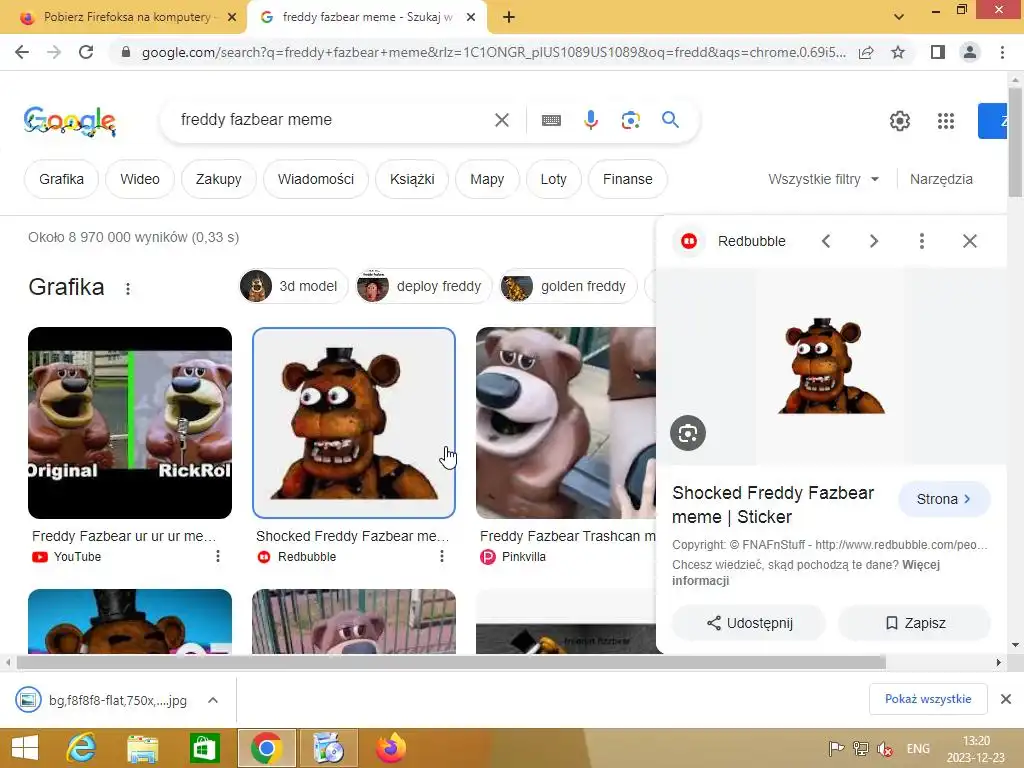Close the freddy fazbear meme tab

pos(471,18)
